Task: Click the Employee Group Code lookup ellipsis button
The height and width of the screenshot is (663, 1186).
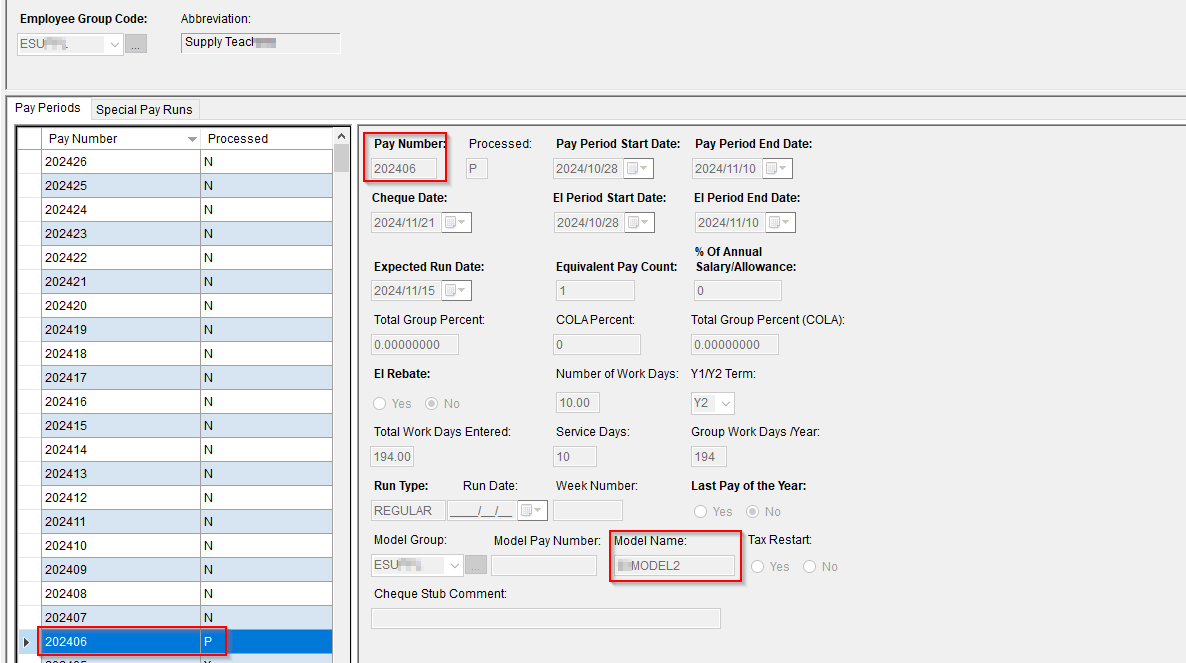Action: (136, 45)
